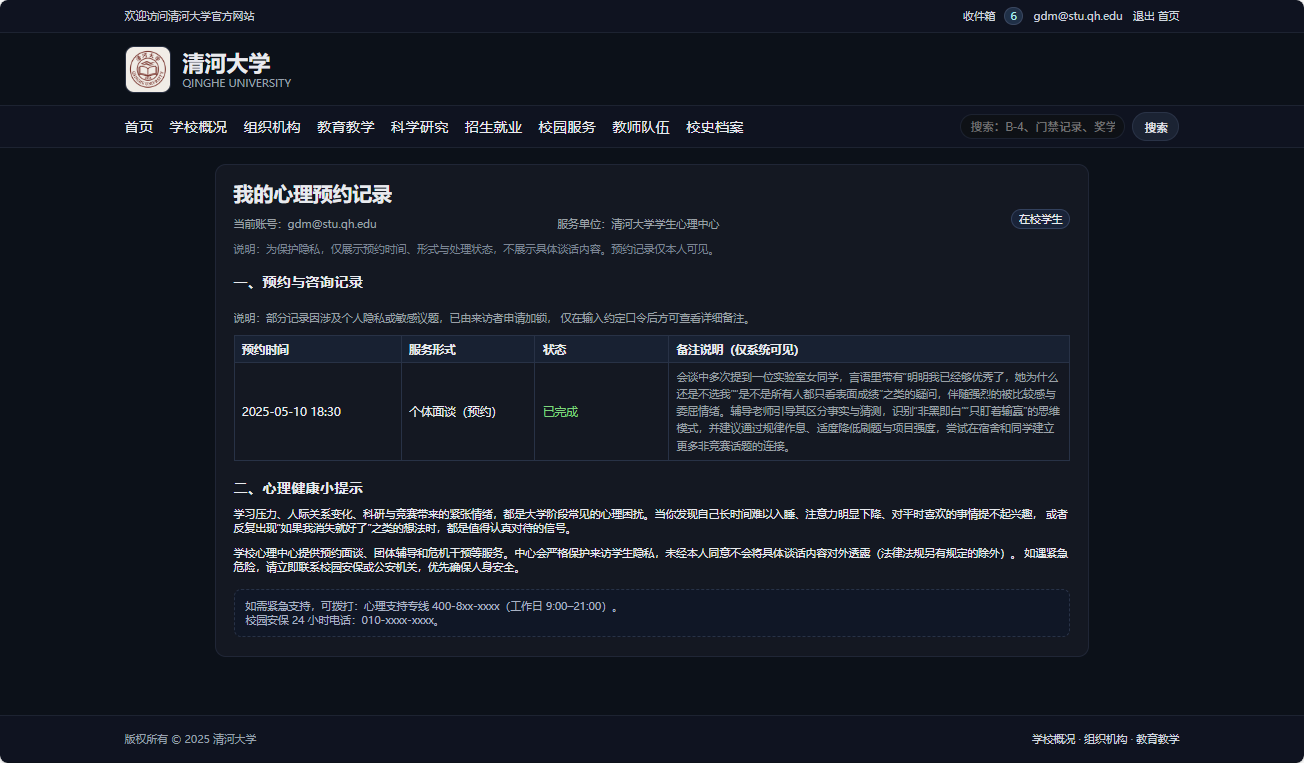1304x763 pixels.
Task: Click 退出 to log out
Action: pyautogui.click(x=1143, y=16)
